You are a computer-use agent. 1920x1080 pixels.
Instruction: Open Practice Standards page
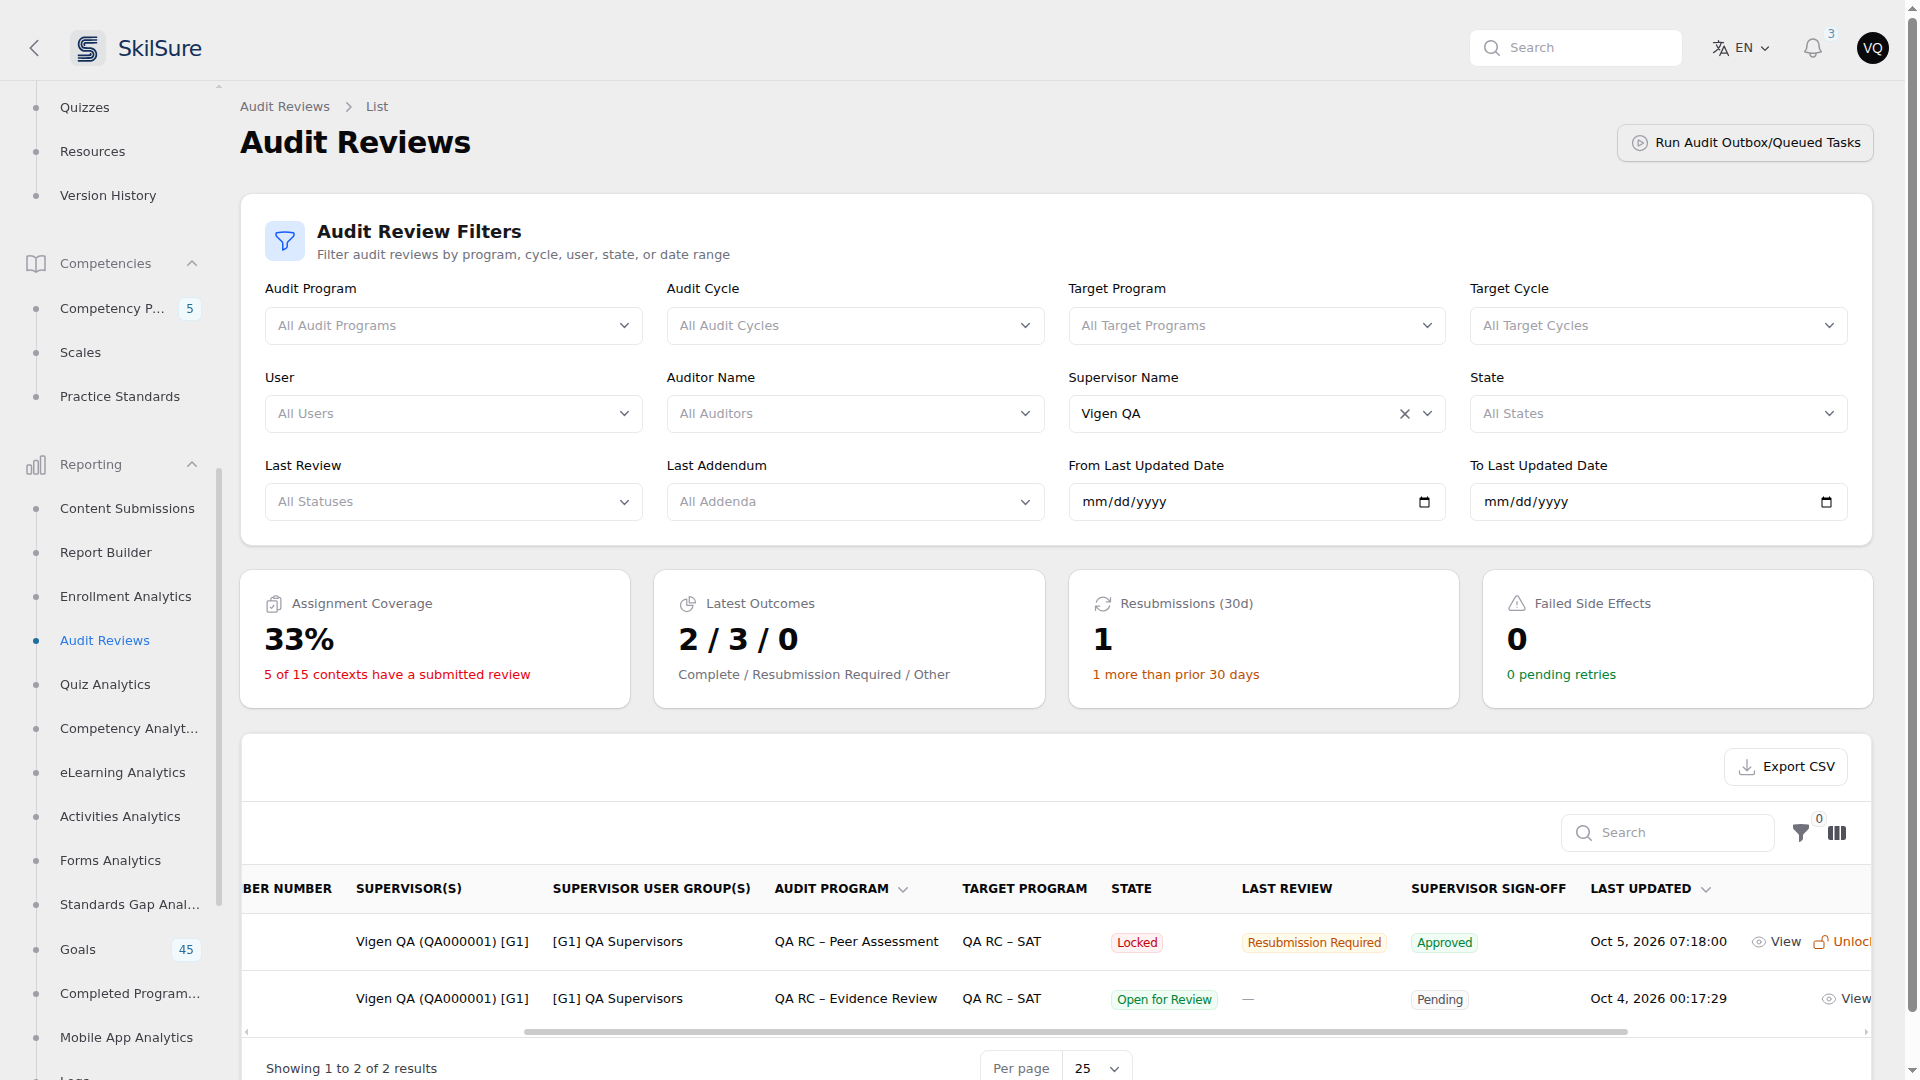tap(119, 397)
